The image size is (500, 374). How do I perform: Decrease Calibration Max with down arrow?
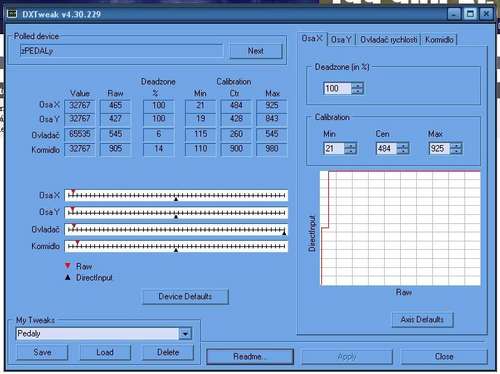456,151
